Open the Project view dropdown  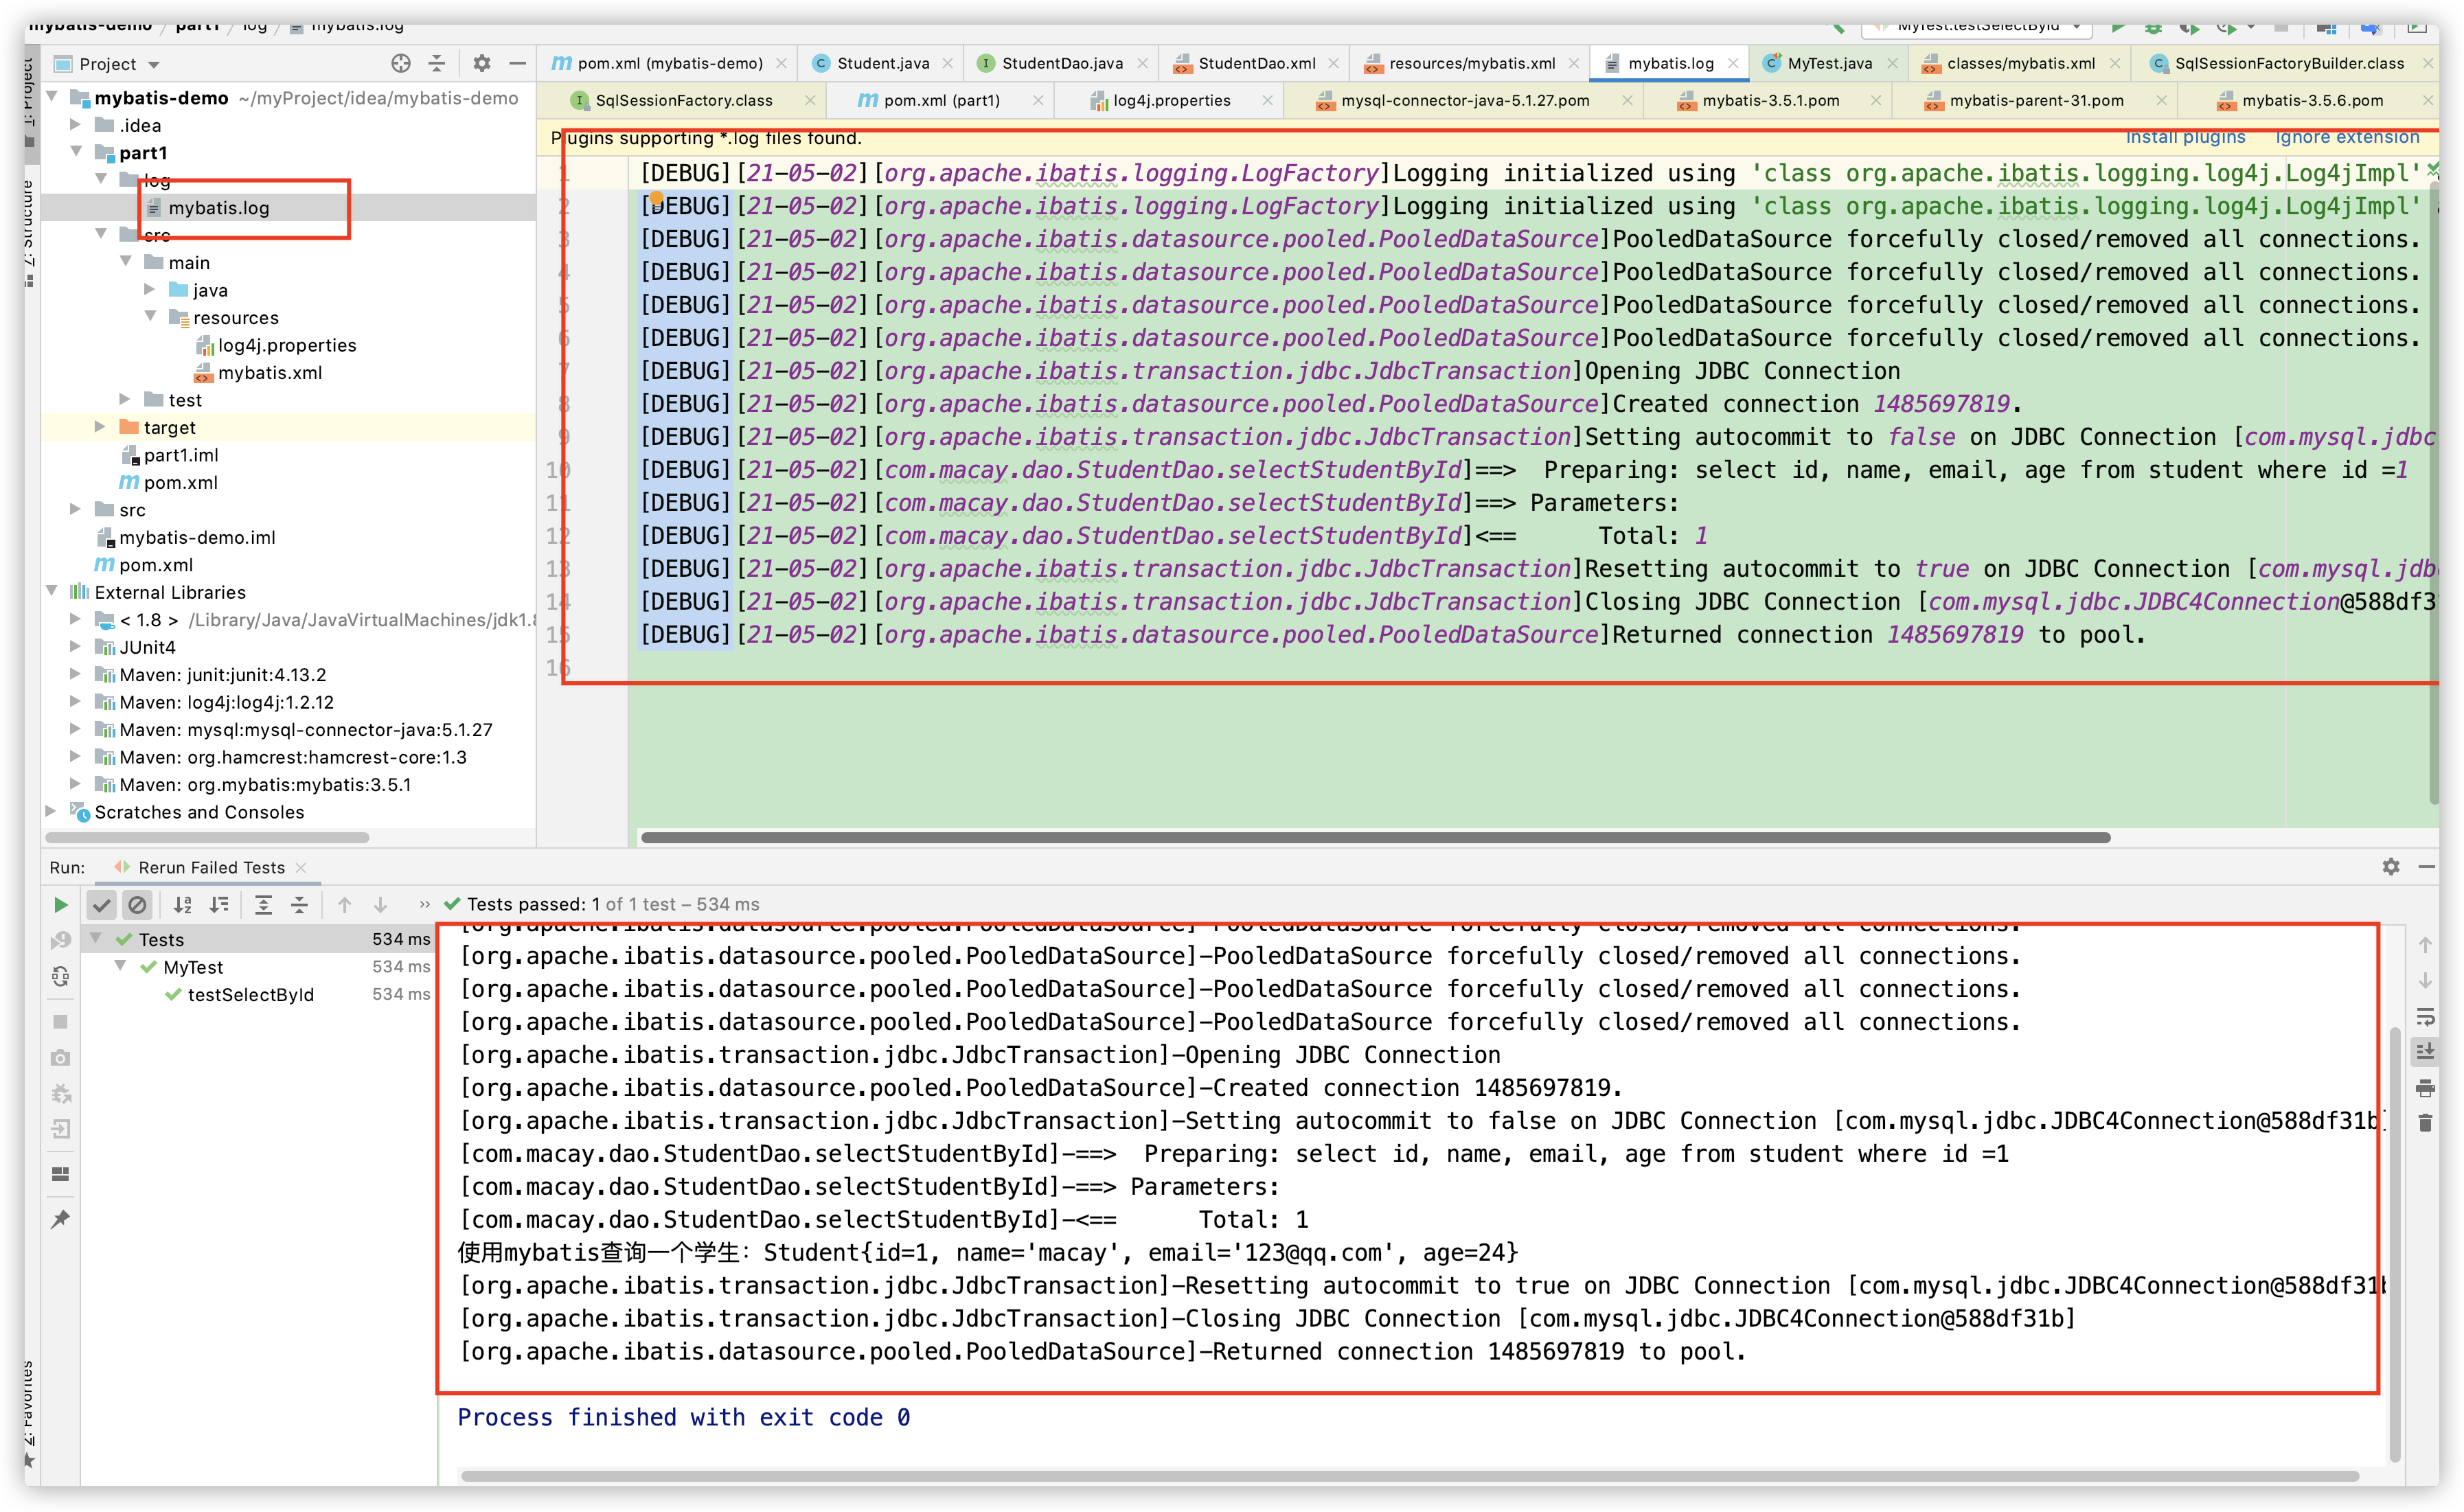point(154,65)
